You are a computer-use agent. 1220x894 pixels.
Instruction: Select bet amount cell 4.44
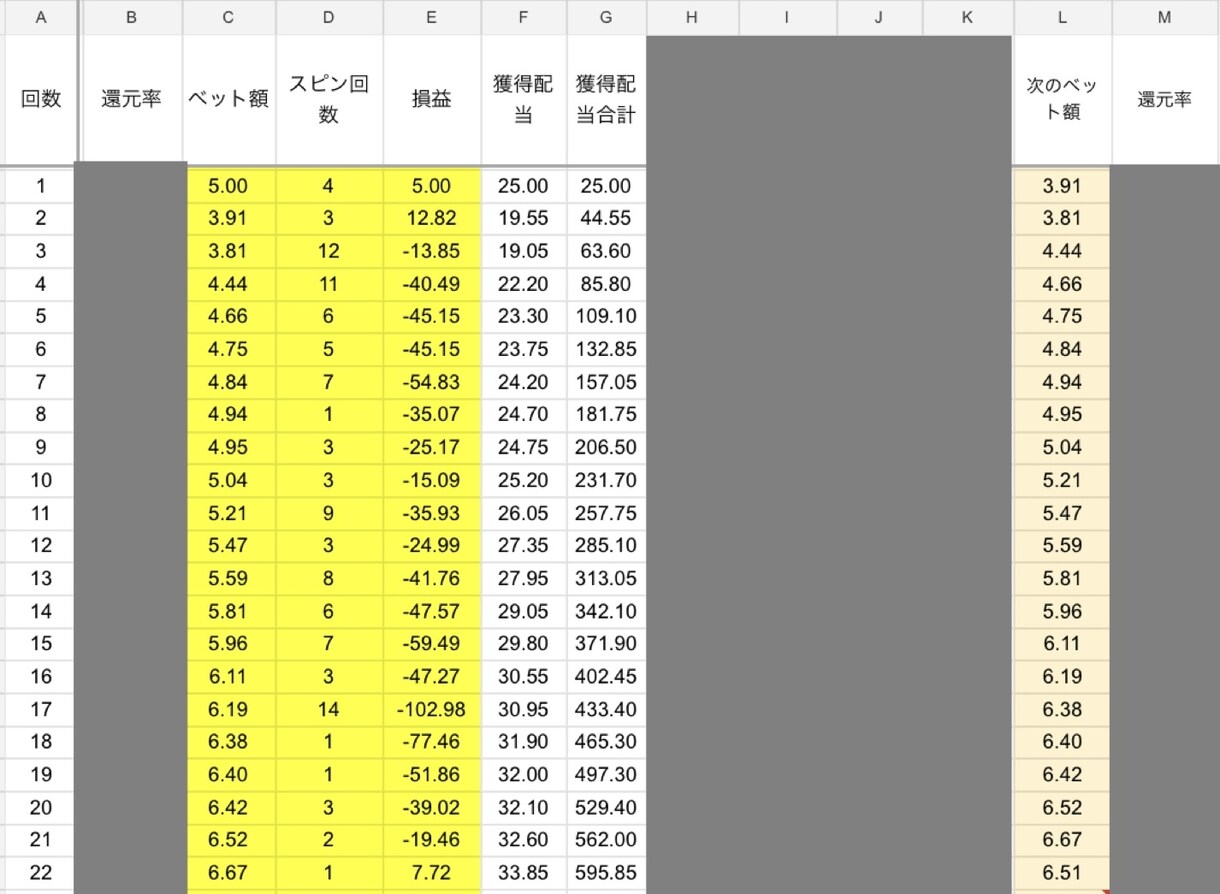coord(229,284)
